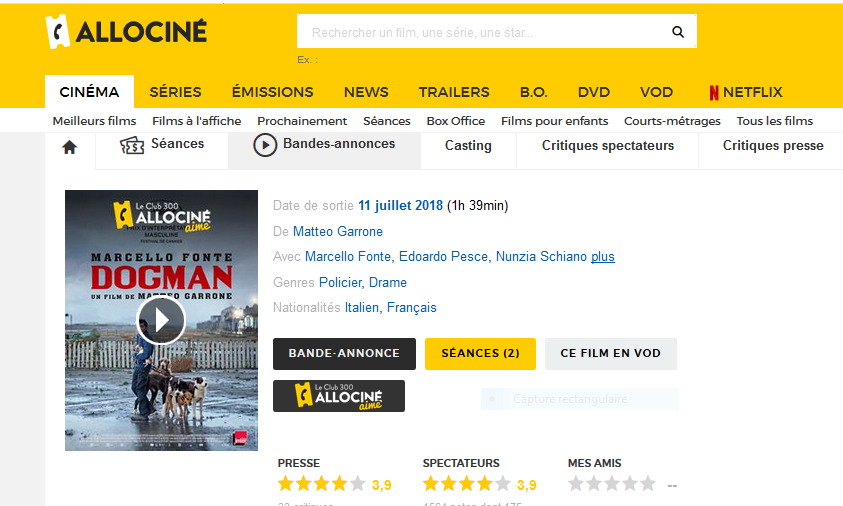This screenshot has width=843, height=506.
Task: Open the Box Office submenu link
Action: (456, 121)
